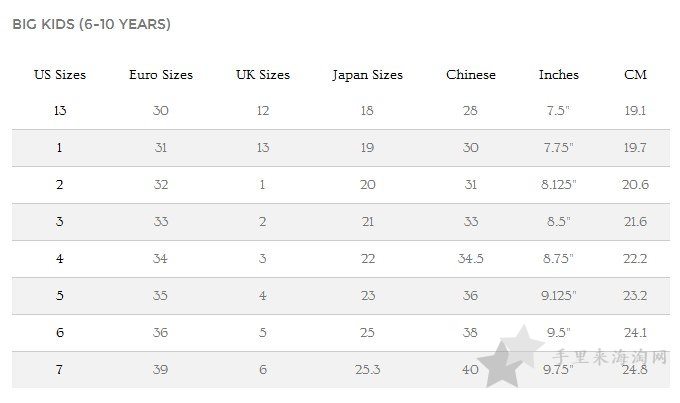Click the Chinese watermark text near star
Viewport: 680px width, 403px height.
(609, 357)
